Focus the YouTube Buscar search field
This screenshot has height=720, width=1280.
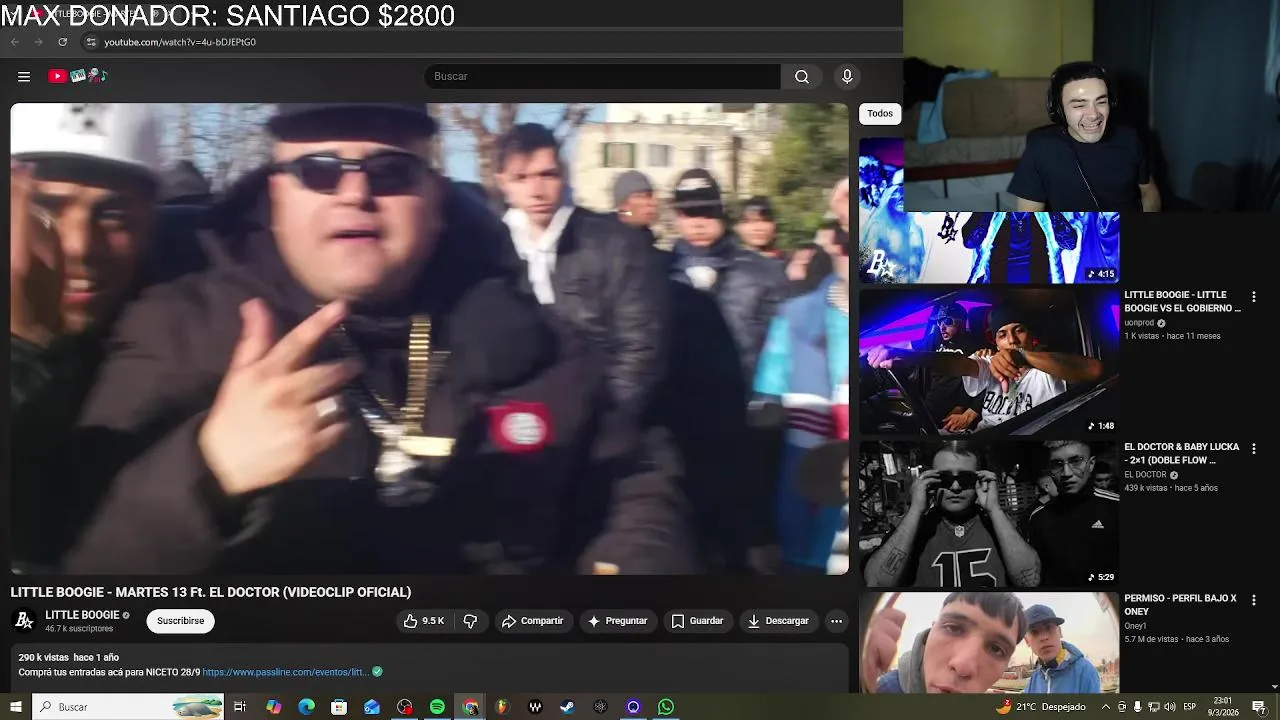[x=603, y=76]
